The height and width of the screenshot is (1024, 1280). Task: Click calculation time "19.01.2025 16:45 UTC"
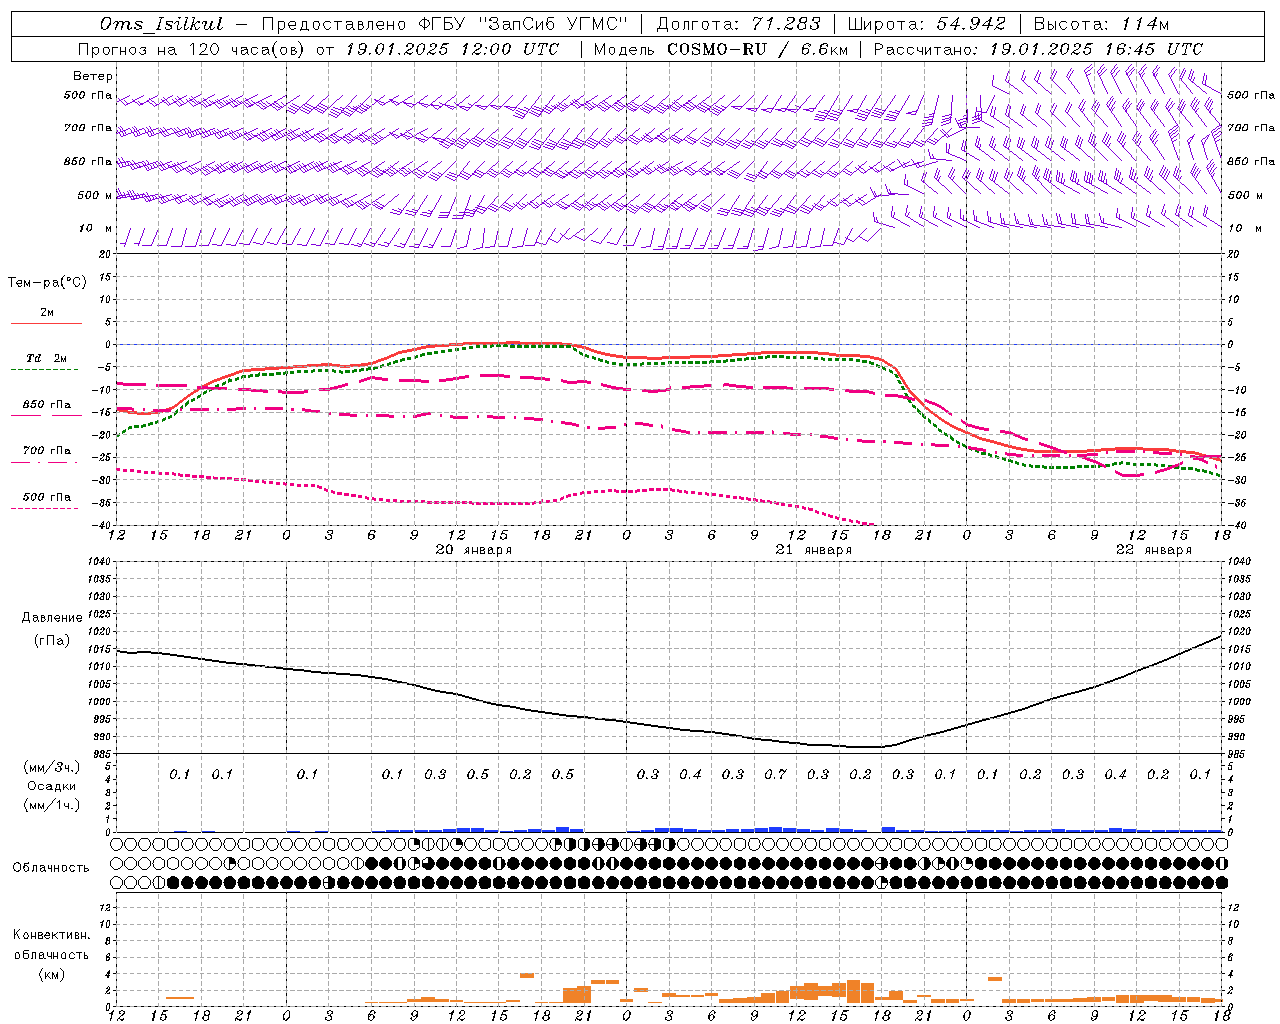(x=1096, y=49)
